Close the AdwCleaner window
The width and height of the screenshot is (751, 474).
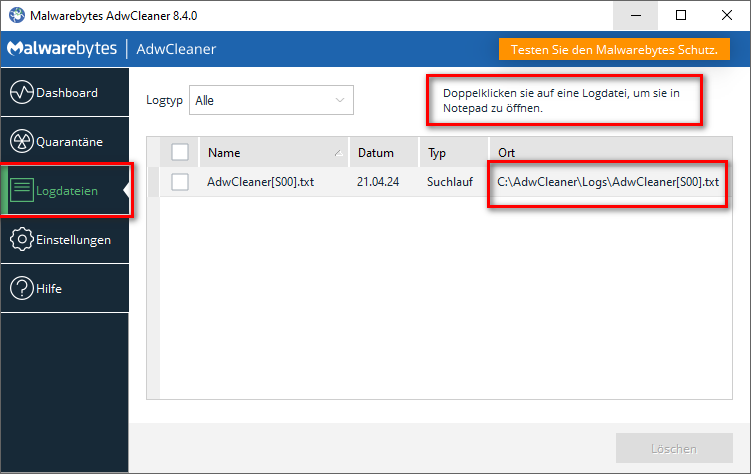(x=727, y=15)
